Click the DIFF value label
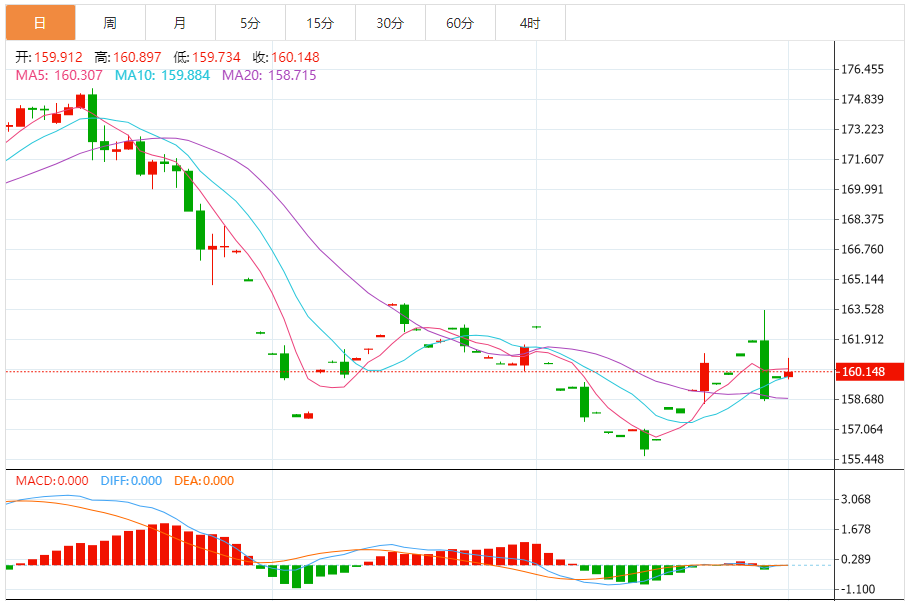Screen dimensions: 910x601 point(131,481)
